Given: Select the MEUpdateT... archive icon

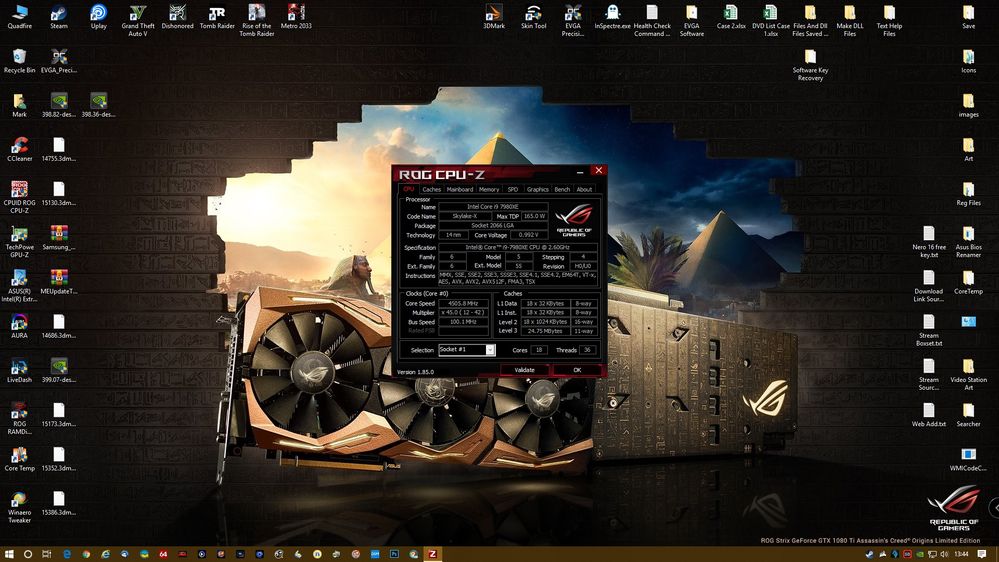Looking at the screenshot, I should [x=59, y=282].
